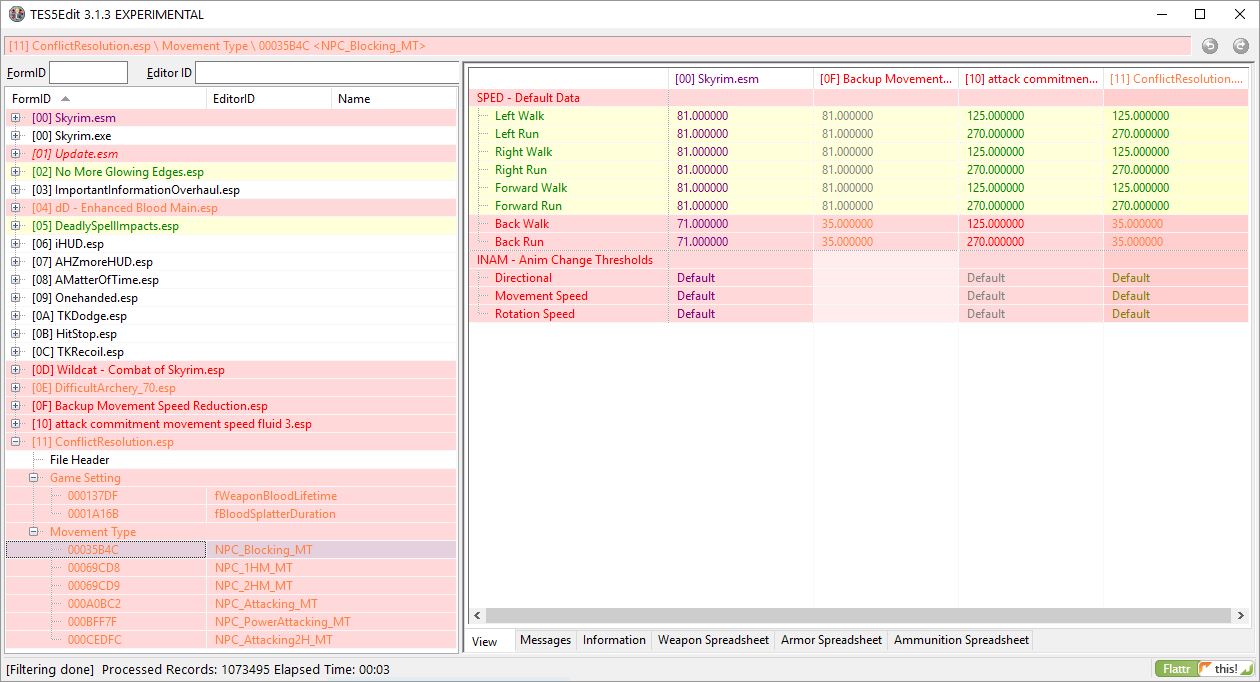The height and width of the screenshot is (682, 1260).
Task: Collapse the Game Setting group
Action: click(33, 478)
